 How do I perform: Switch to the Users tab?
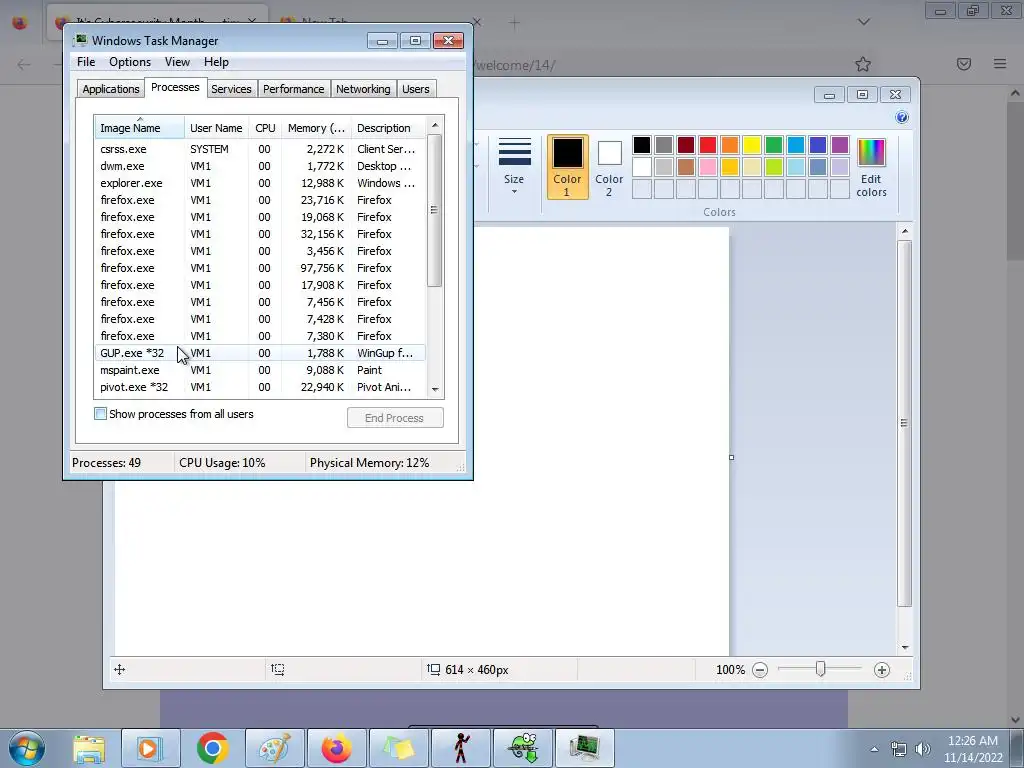click(x=416, y=89)
